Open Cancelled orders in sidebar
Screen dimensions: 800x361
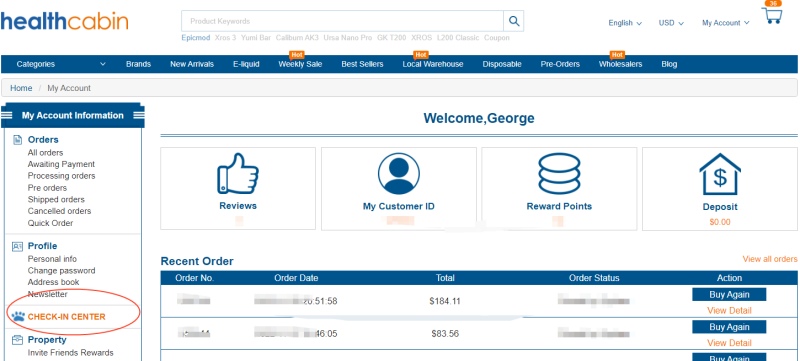point(59,211)
